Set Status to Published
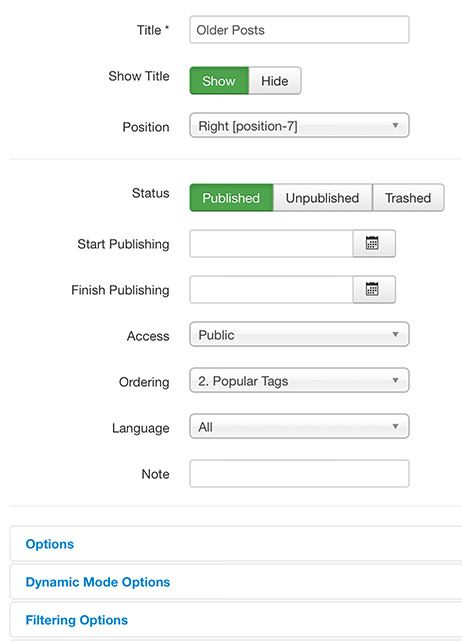Screen dimensions: 462x641 (x=231, y=197)
